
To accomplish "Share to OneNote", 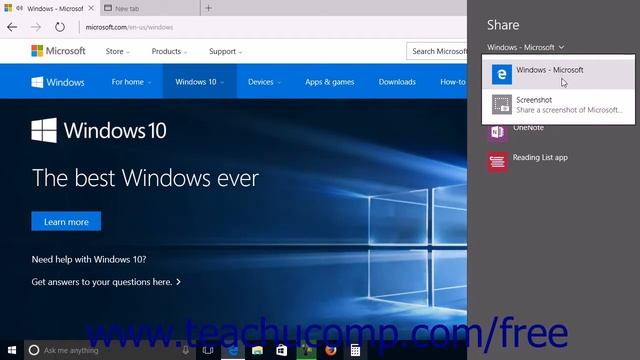I will point(516,132).
